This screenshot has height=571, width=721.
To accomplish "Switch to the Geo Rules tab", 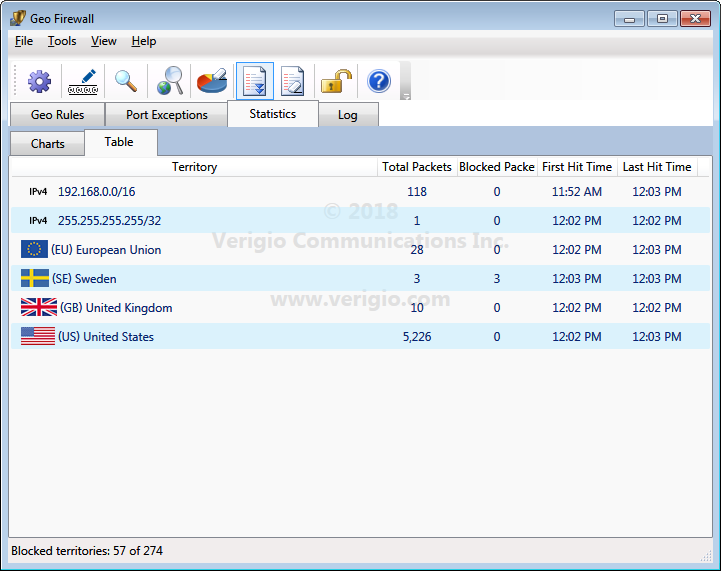I will (x=57, y=114).
